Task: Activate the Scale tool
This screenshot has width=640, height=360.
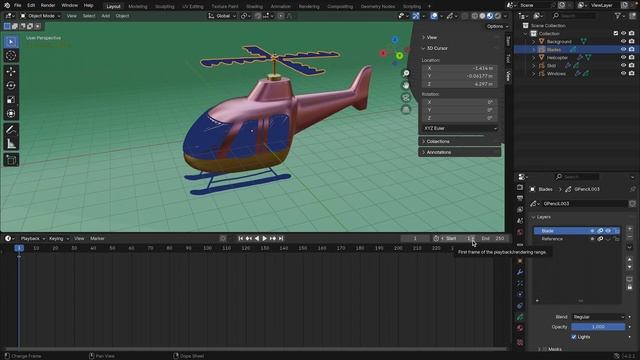Action: coord(11,100)
